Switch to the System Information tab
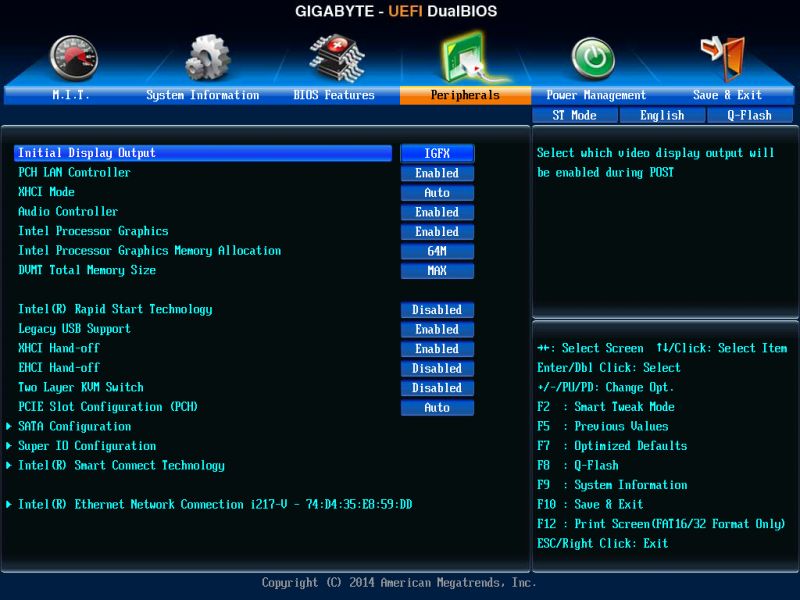 pyautogui.click(x=203, y=95)
